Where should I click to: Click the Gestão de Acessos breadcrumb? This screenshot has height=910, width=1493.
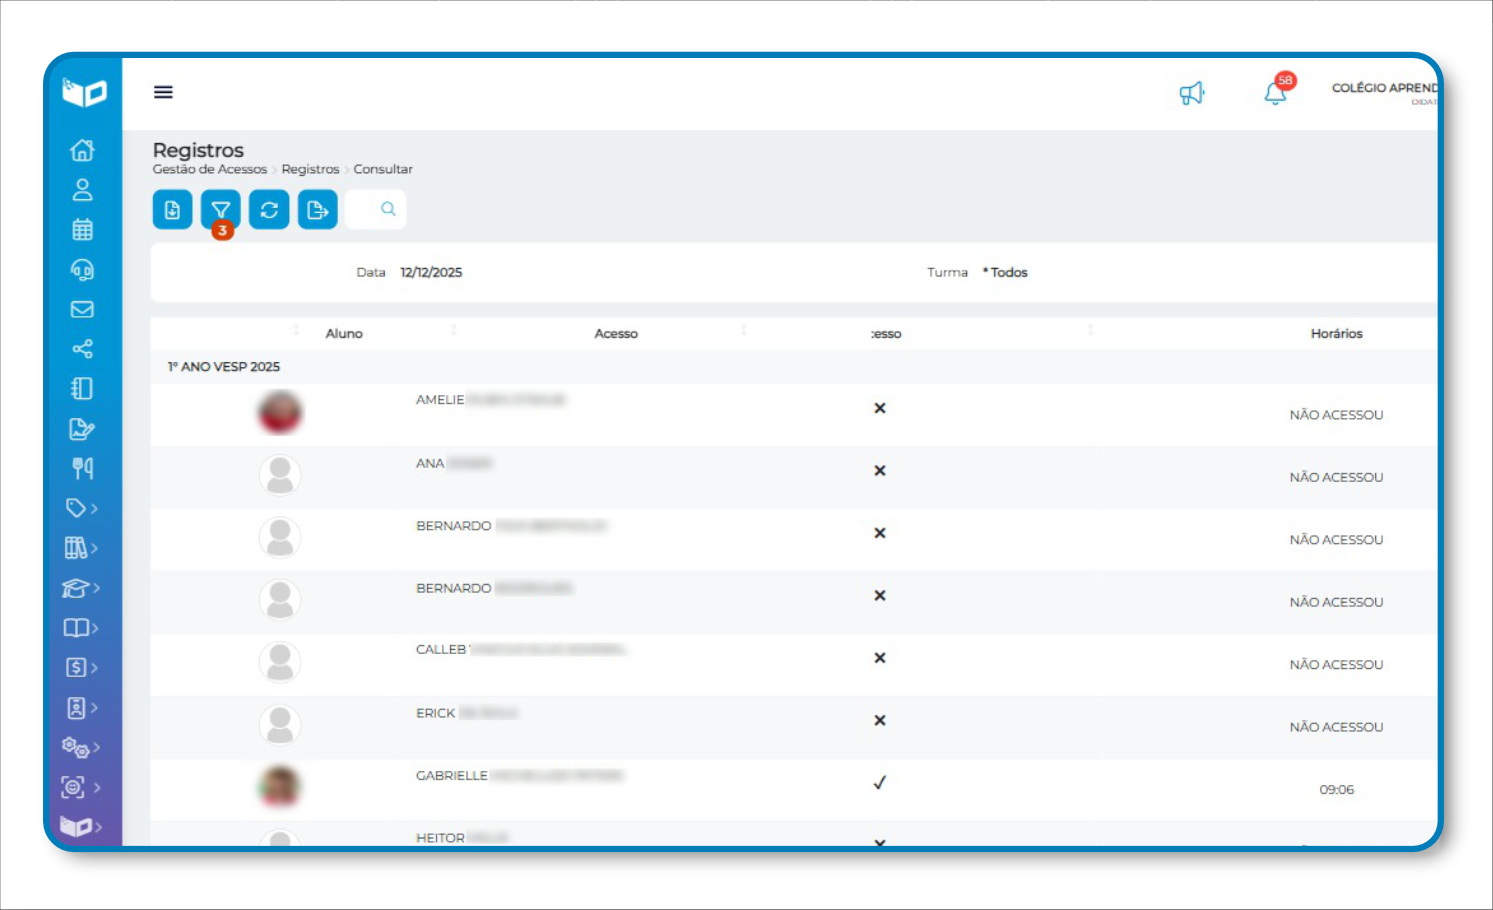tap(210, 169)
